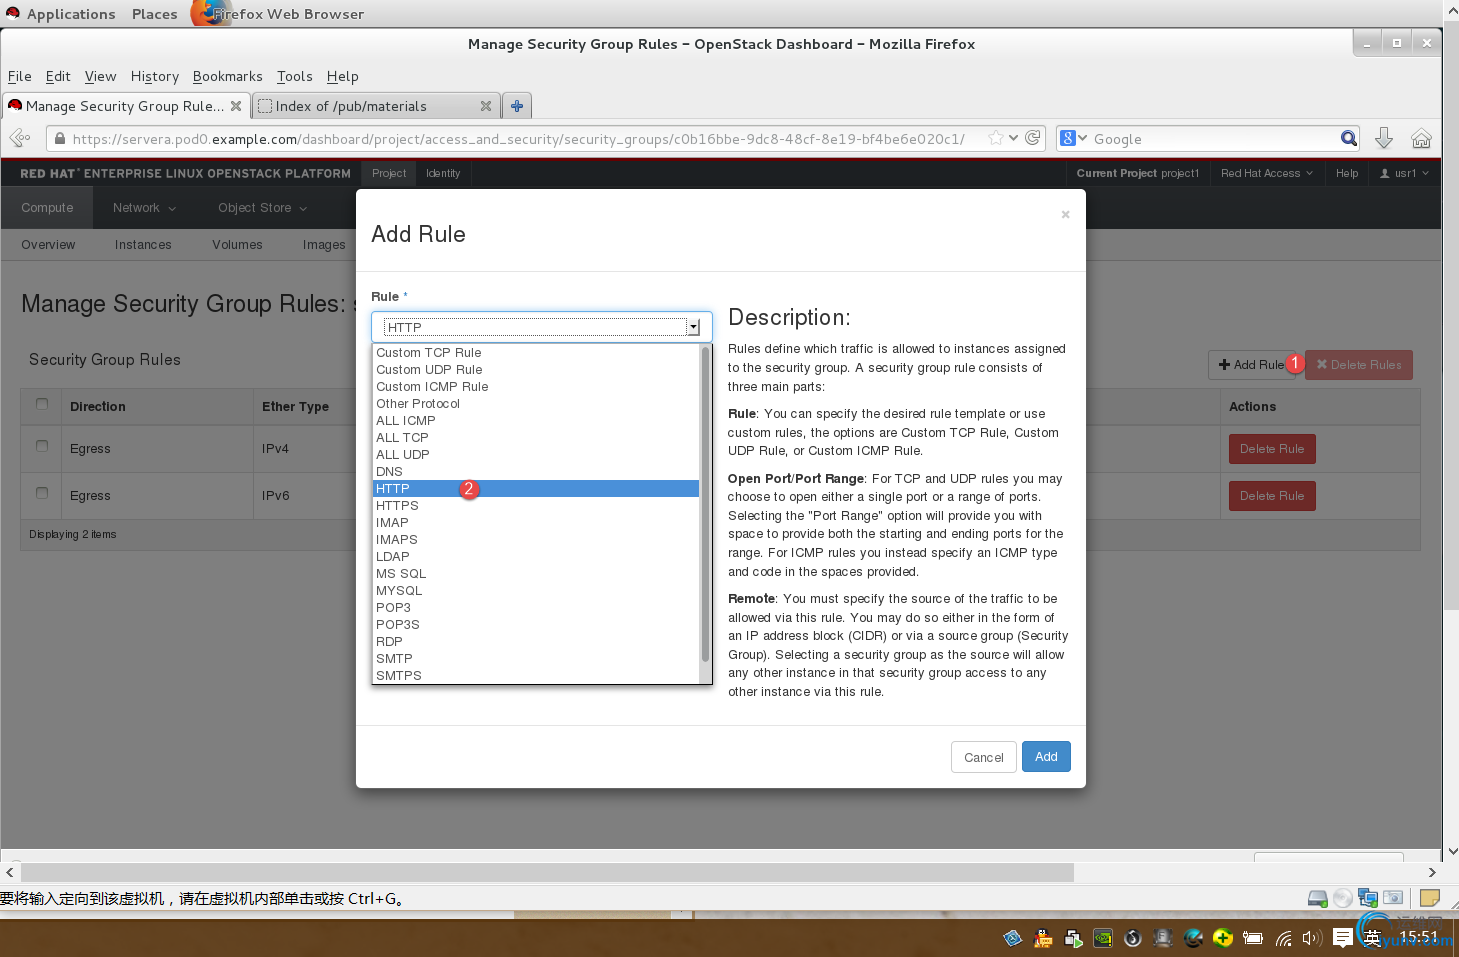The width and height of the screenshot is (1459, 957).
Task: Click the Add Rule button
Action: [1251, 365]
